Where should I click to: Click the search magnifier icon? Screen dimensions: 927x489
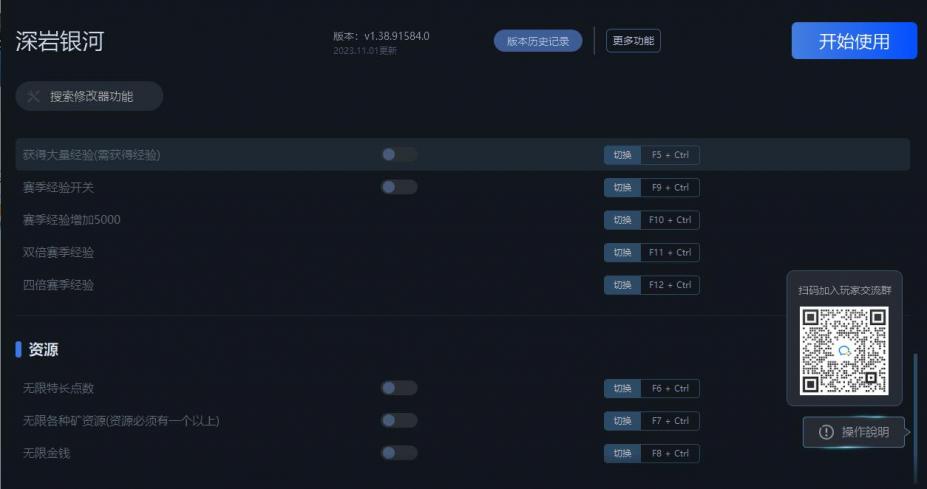pos(34,96)
